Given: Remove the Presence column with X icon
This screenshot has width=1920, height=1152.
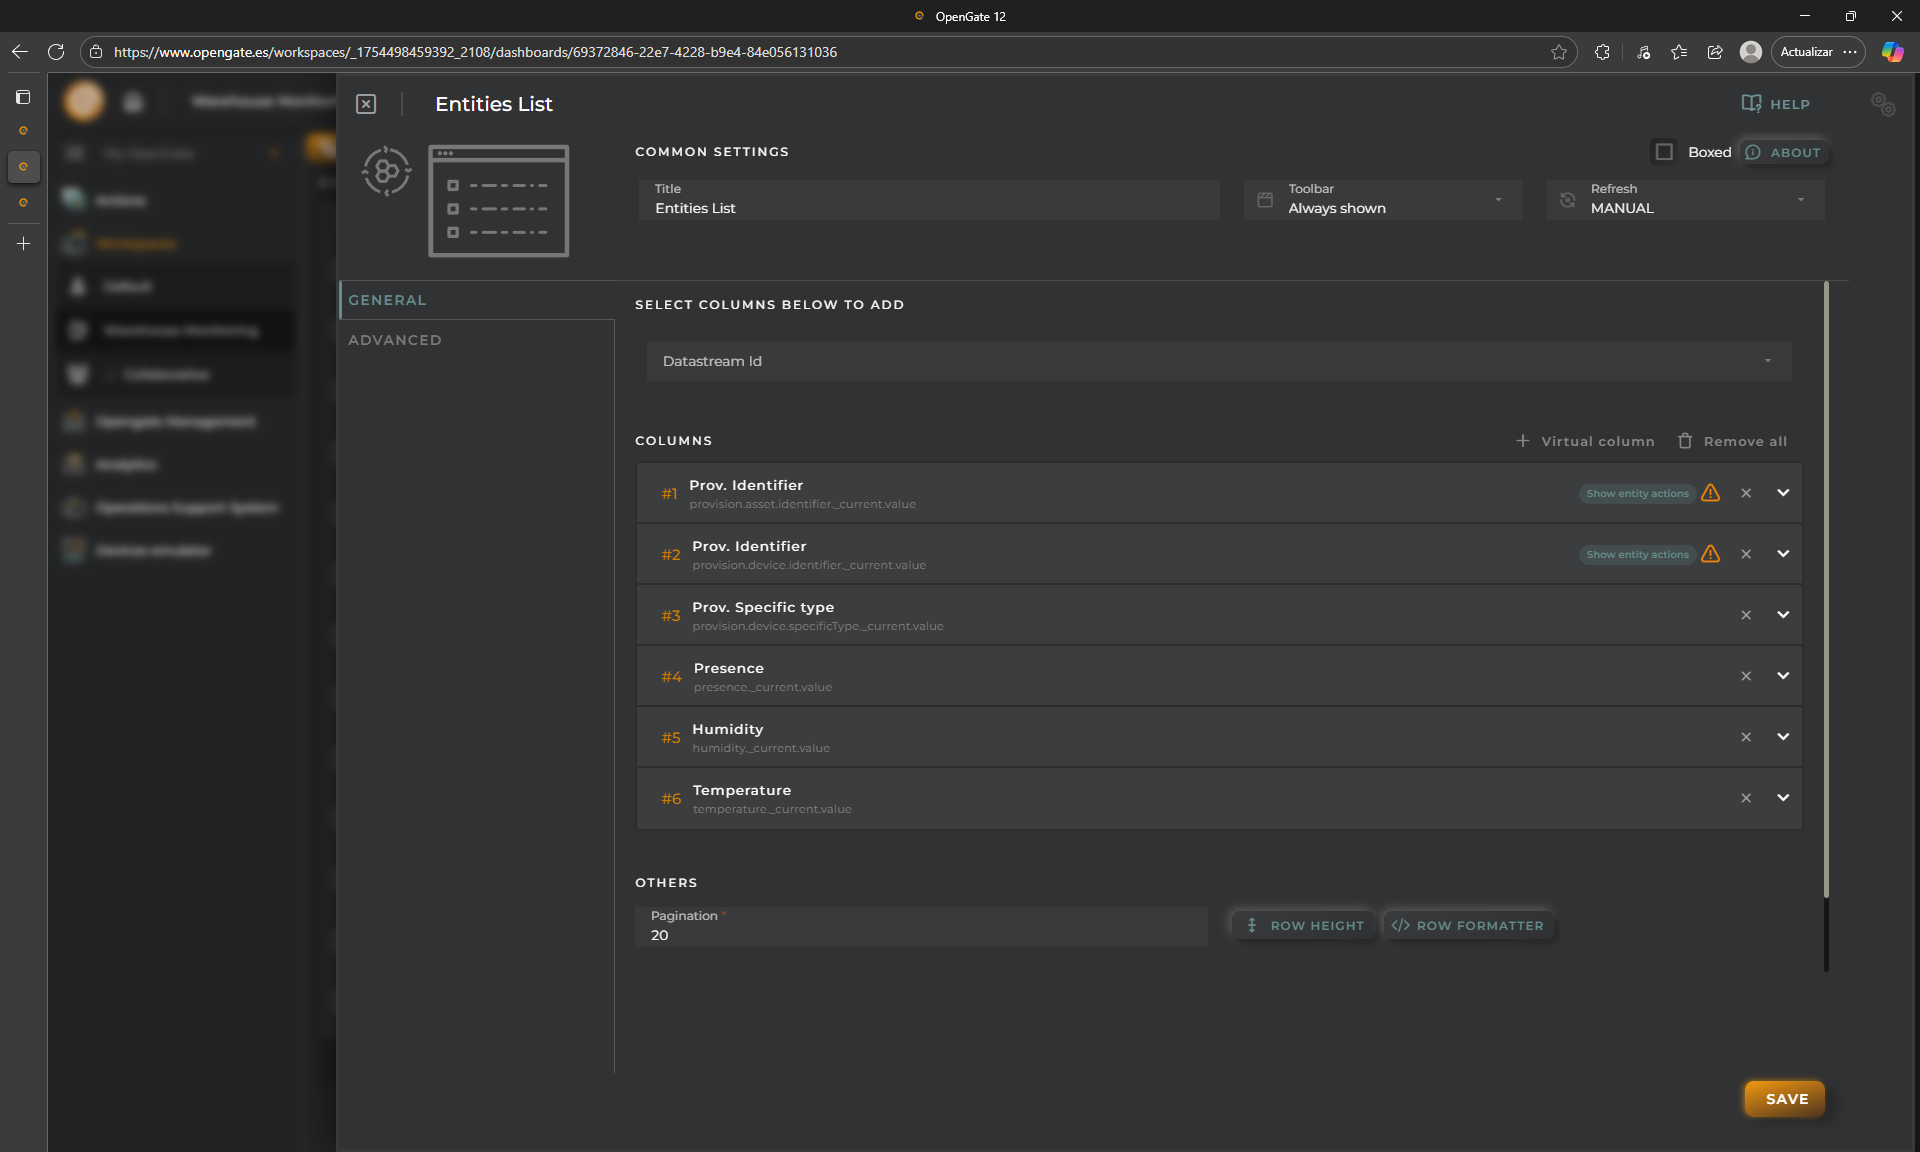Looking at the screenshot, I should pos(1745,676).
